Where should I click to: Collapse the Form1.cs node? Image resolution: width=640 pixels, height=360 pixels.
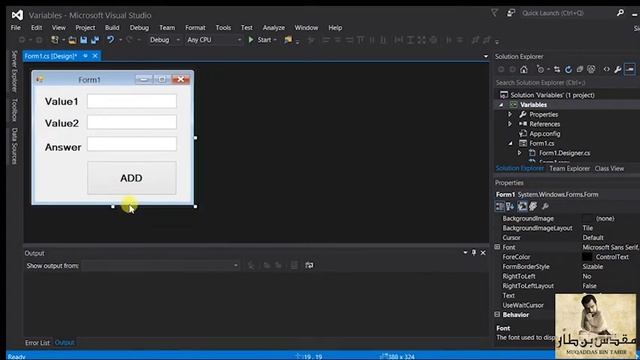pyautogui.click(x=510, y=143)
